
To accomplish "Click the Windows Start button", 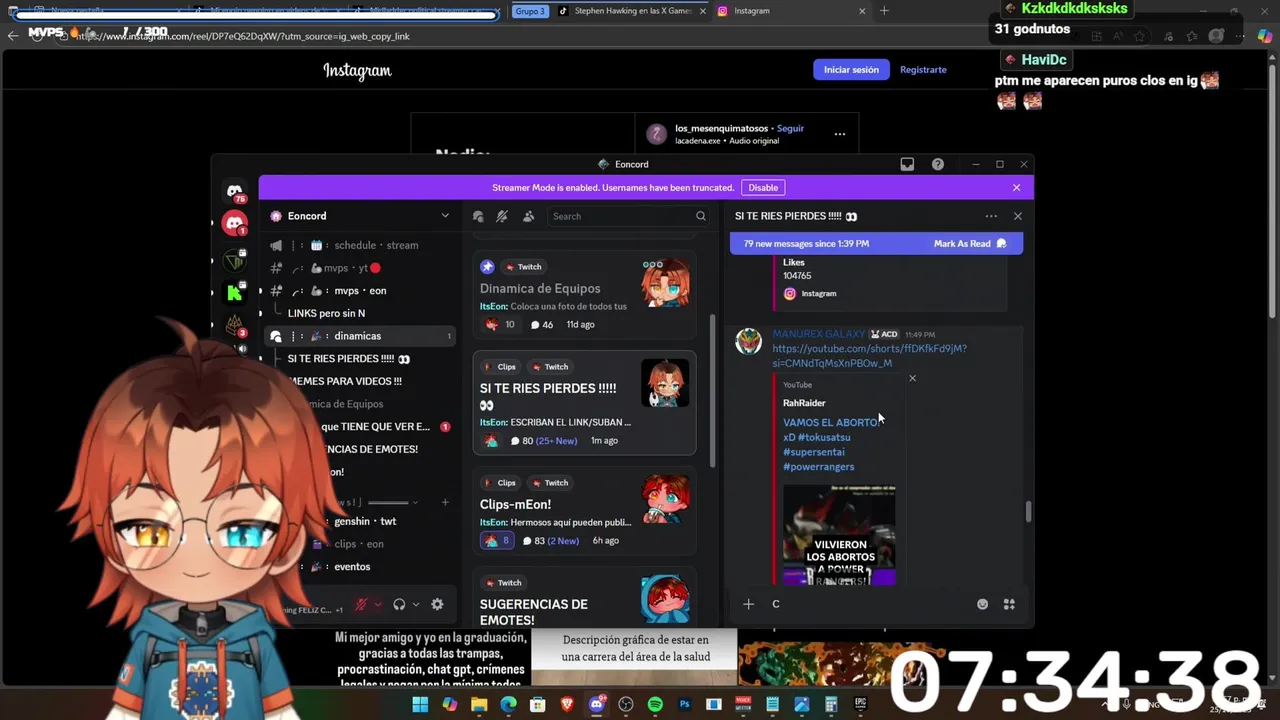I will click(x=420, y=704).
